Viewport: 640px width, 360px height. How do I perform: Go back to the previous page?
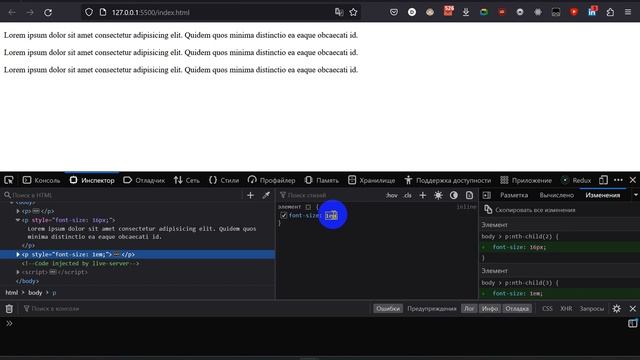[12, 12]
